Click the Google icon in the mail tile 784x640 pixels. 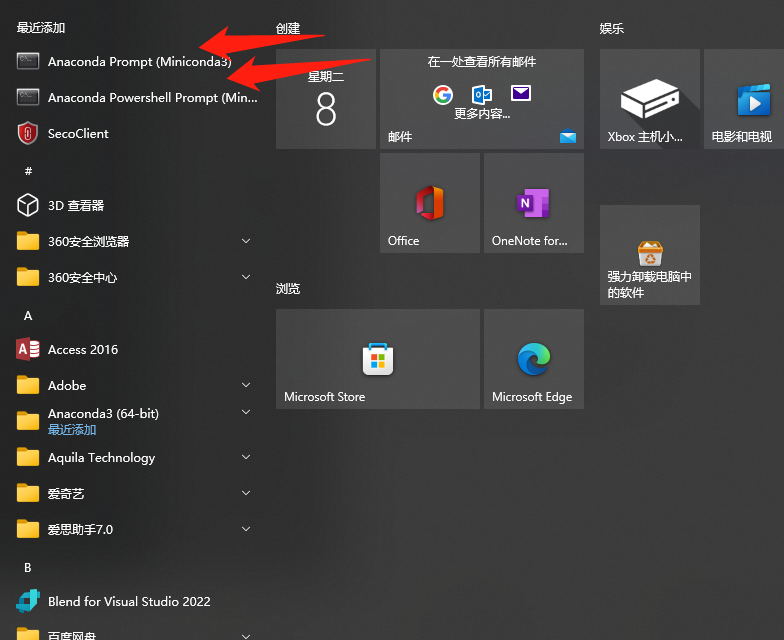(443, 94)
